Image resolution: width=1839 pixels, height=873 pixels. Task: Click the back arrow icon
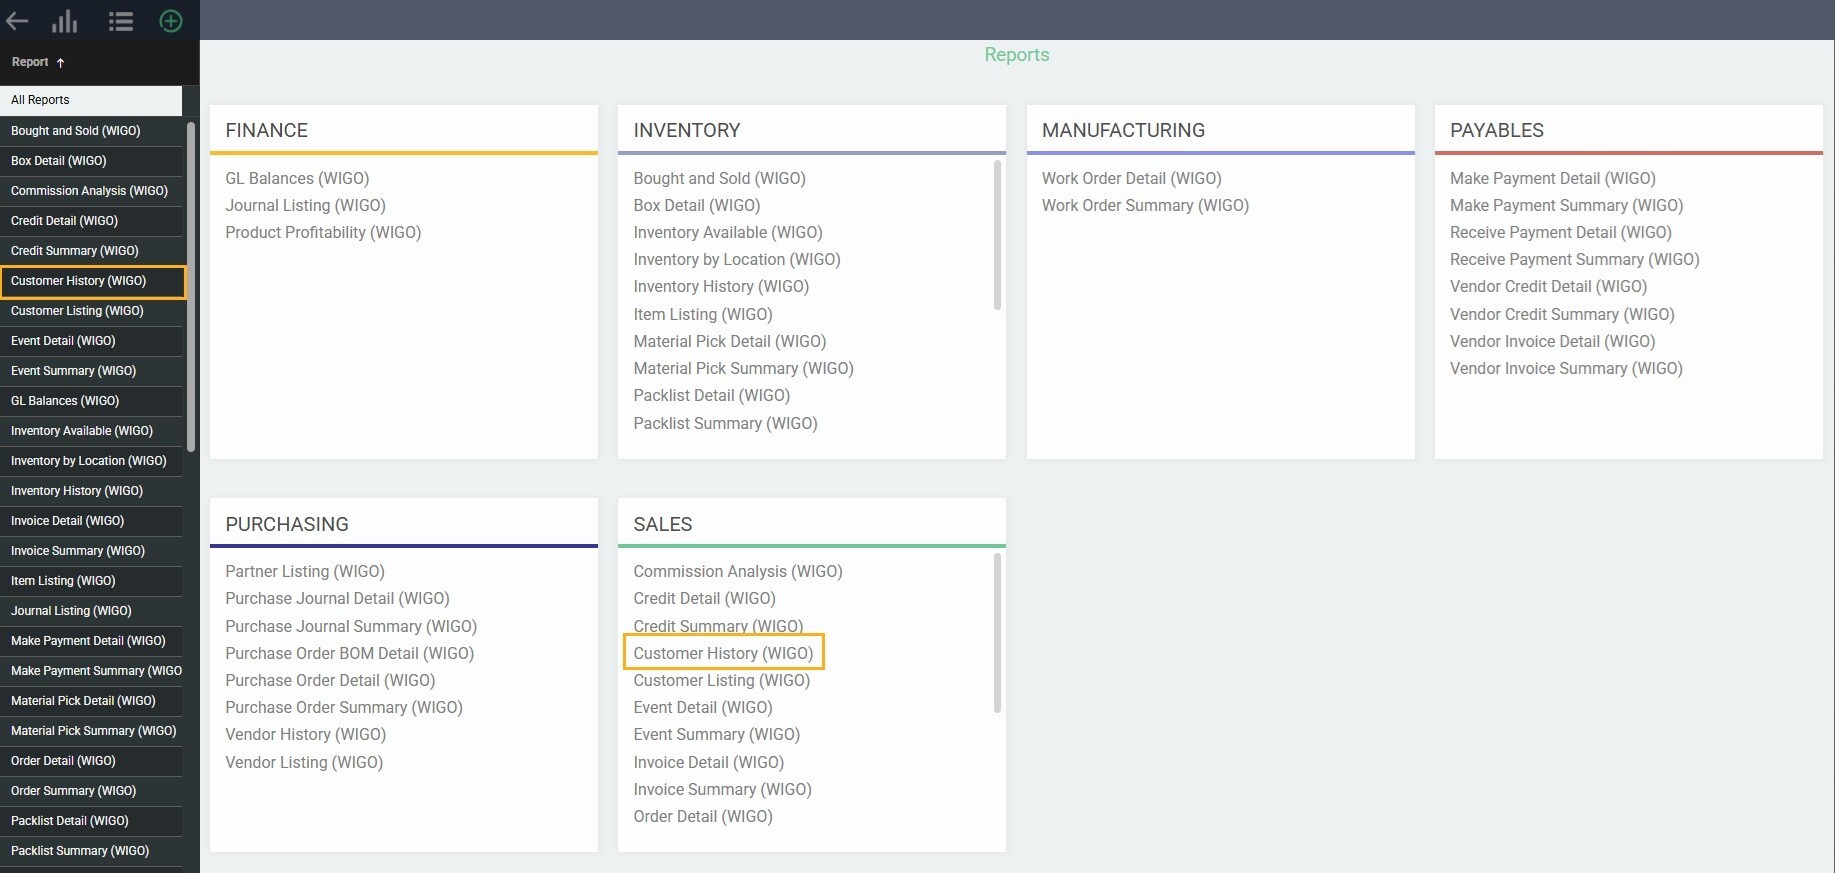click(x=17, y=21)
